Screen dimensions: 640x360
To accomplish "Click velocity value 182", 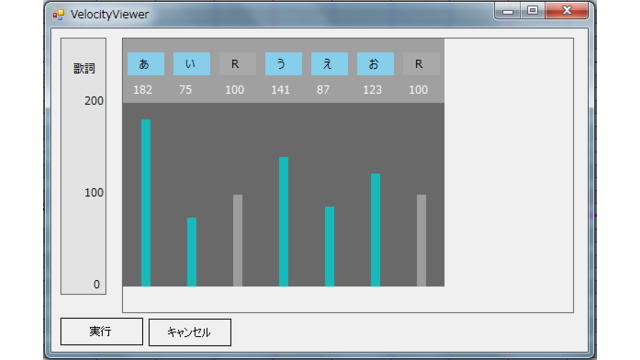I will (143, 90).
